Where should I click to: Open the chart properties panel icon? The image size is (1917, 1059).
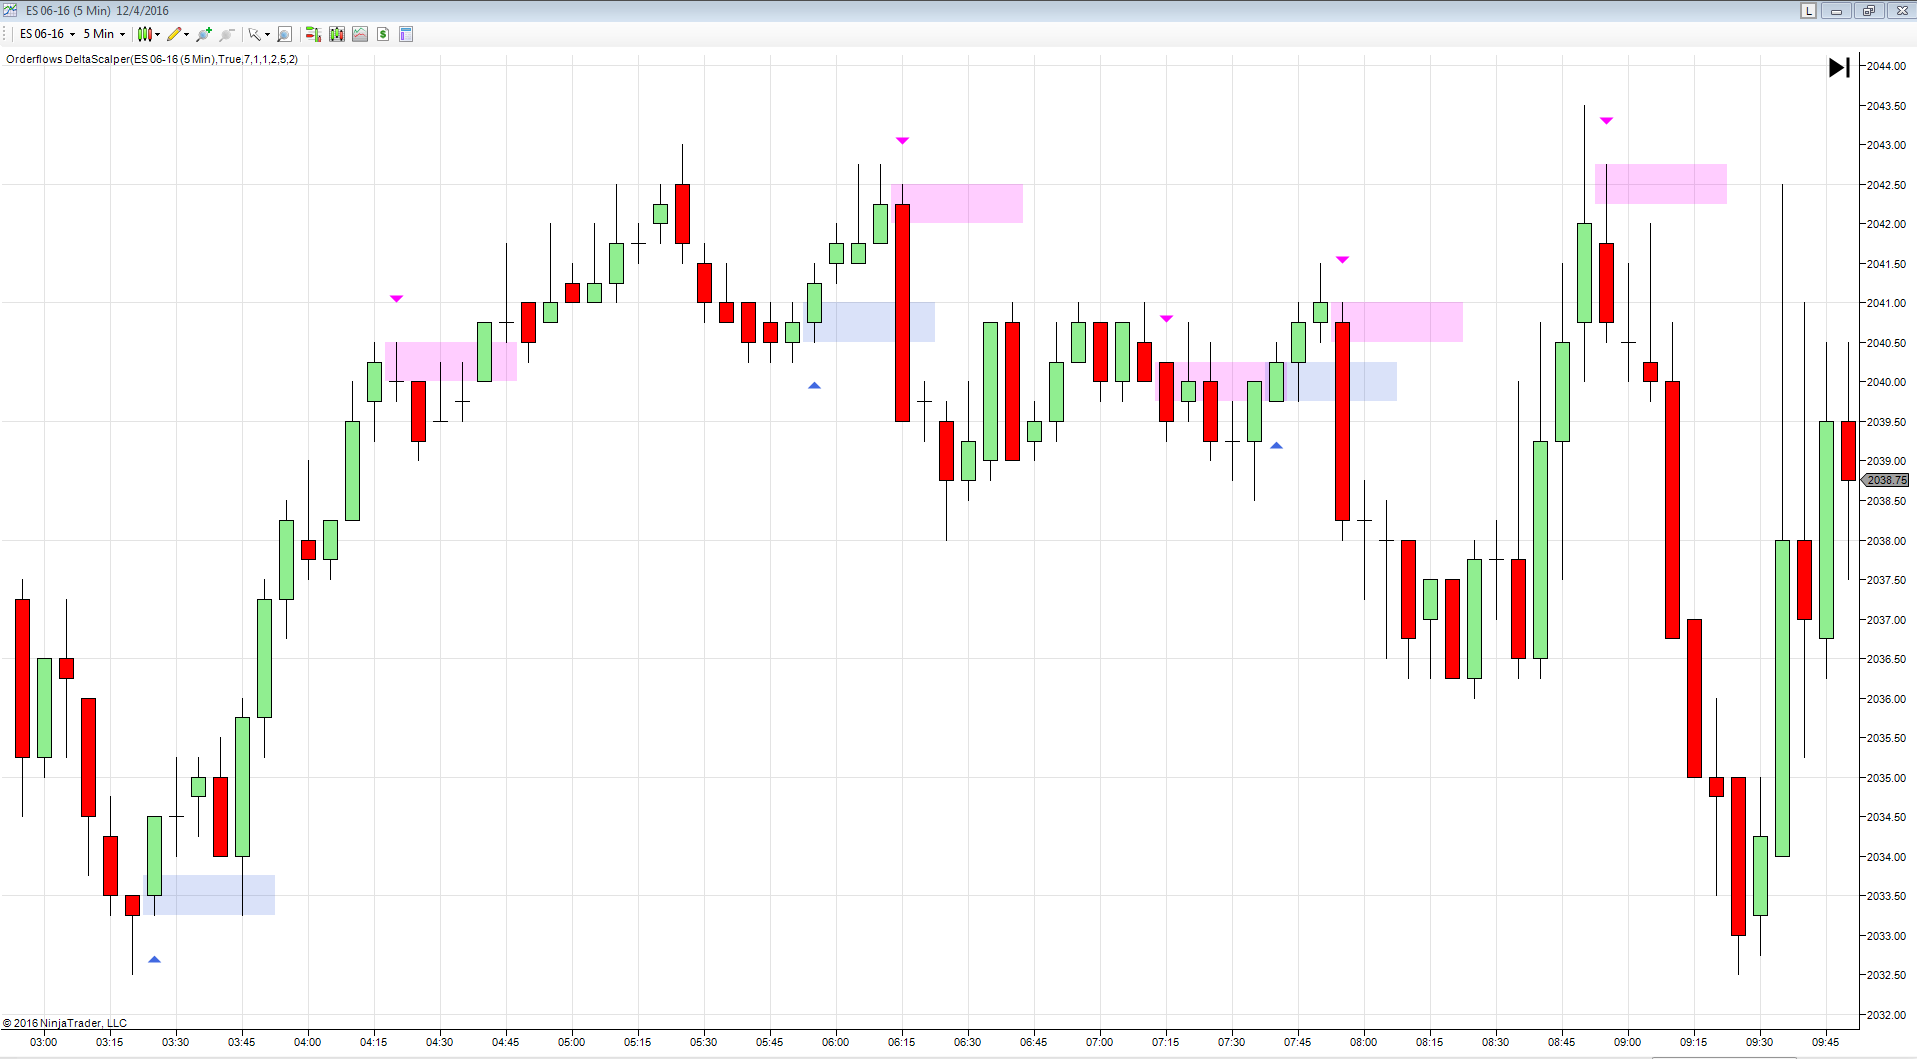pyautogui.click(x=406, y=34)
